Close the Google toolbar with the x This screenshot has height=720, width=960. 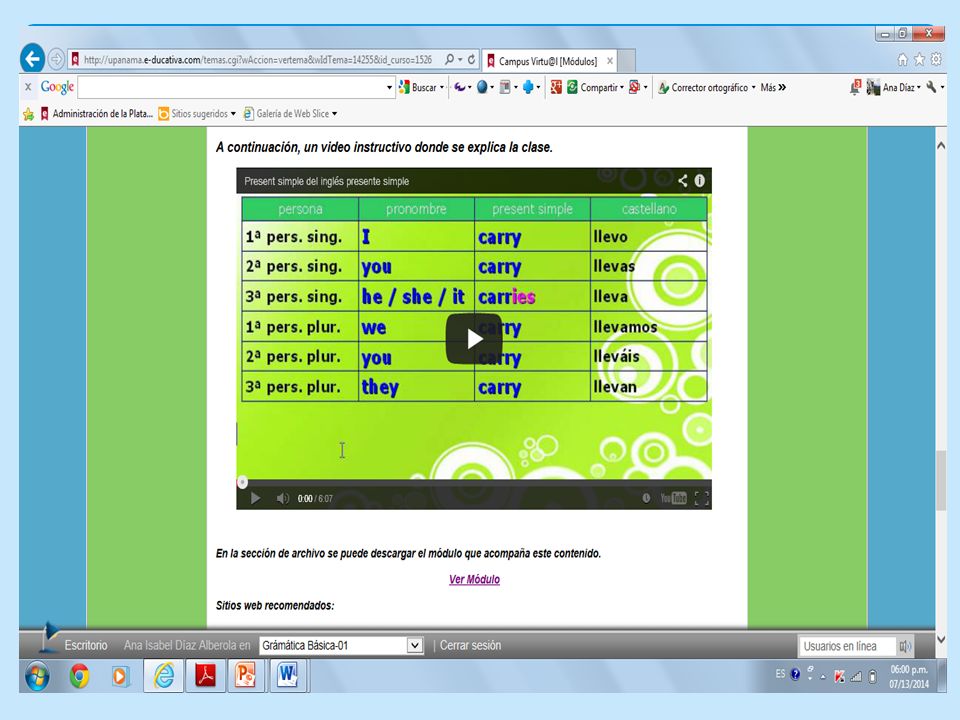click(28, 87)
